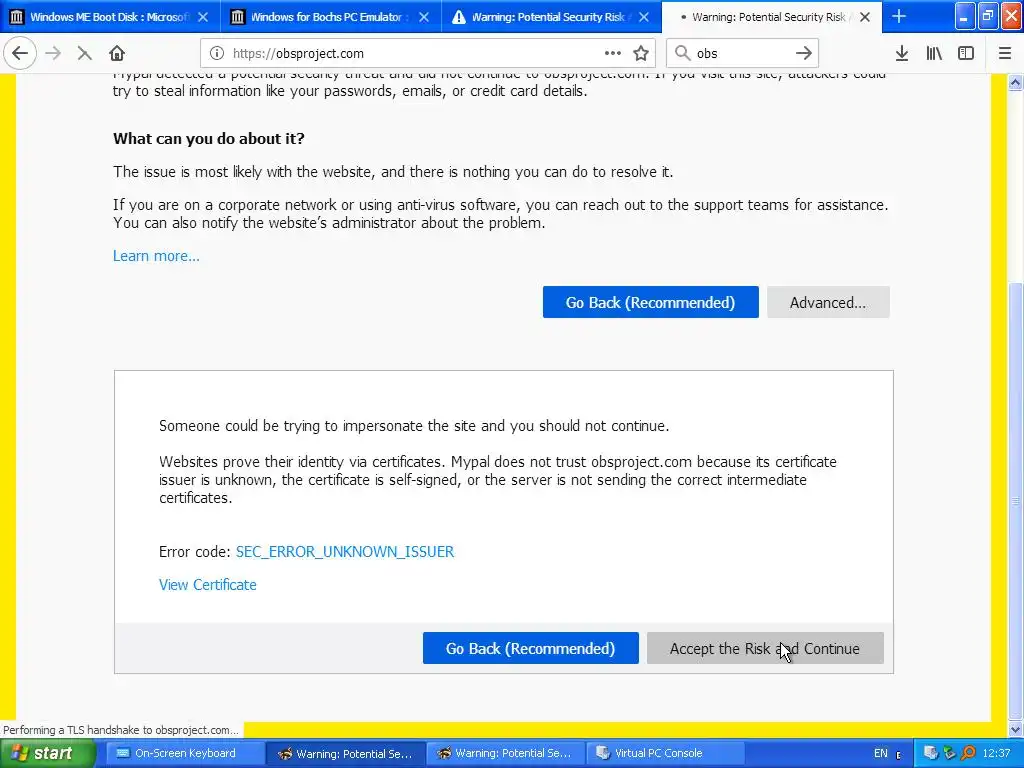Close the currently active warning tab
Viewport: 1024px width, 768px height.
pyautogui.click(x=865, y=17)
